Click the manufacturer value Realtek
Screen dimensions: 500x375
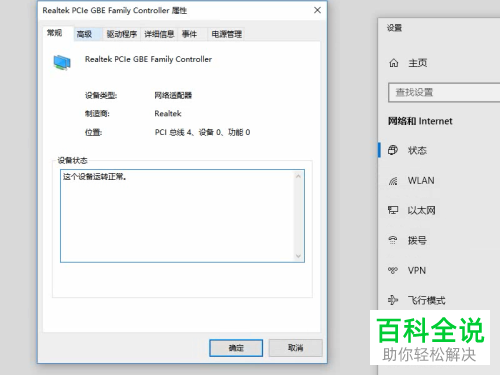pos(168,114)
